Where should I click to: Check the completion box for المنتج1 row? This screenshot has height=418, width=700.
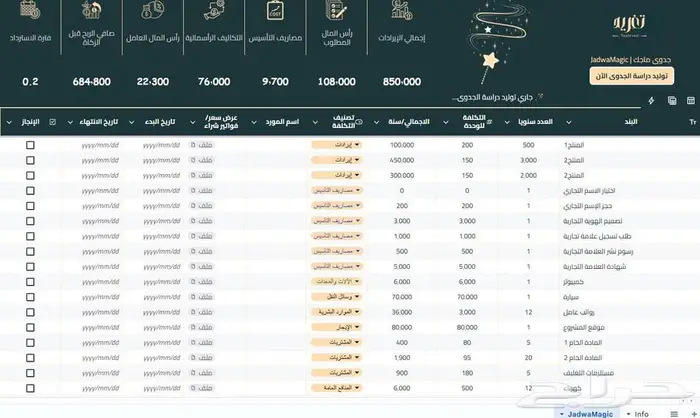tap(30, 145)
